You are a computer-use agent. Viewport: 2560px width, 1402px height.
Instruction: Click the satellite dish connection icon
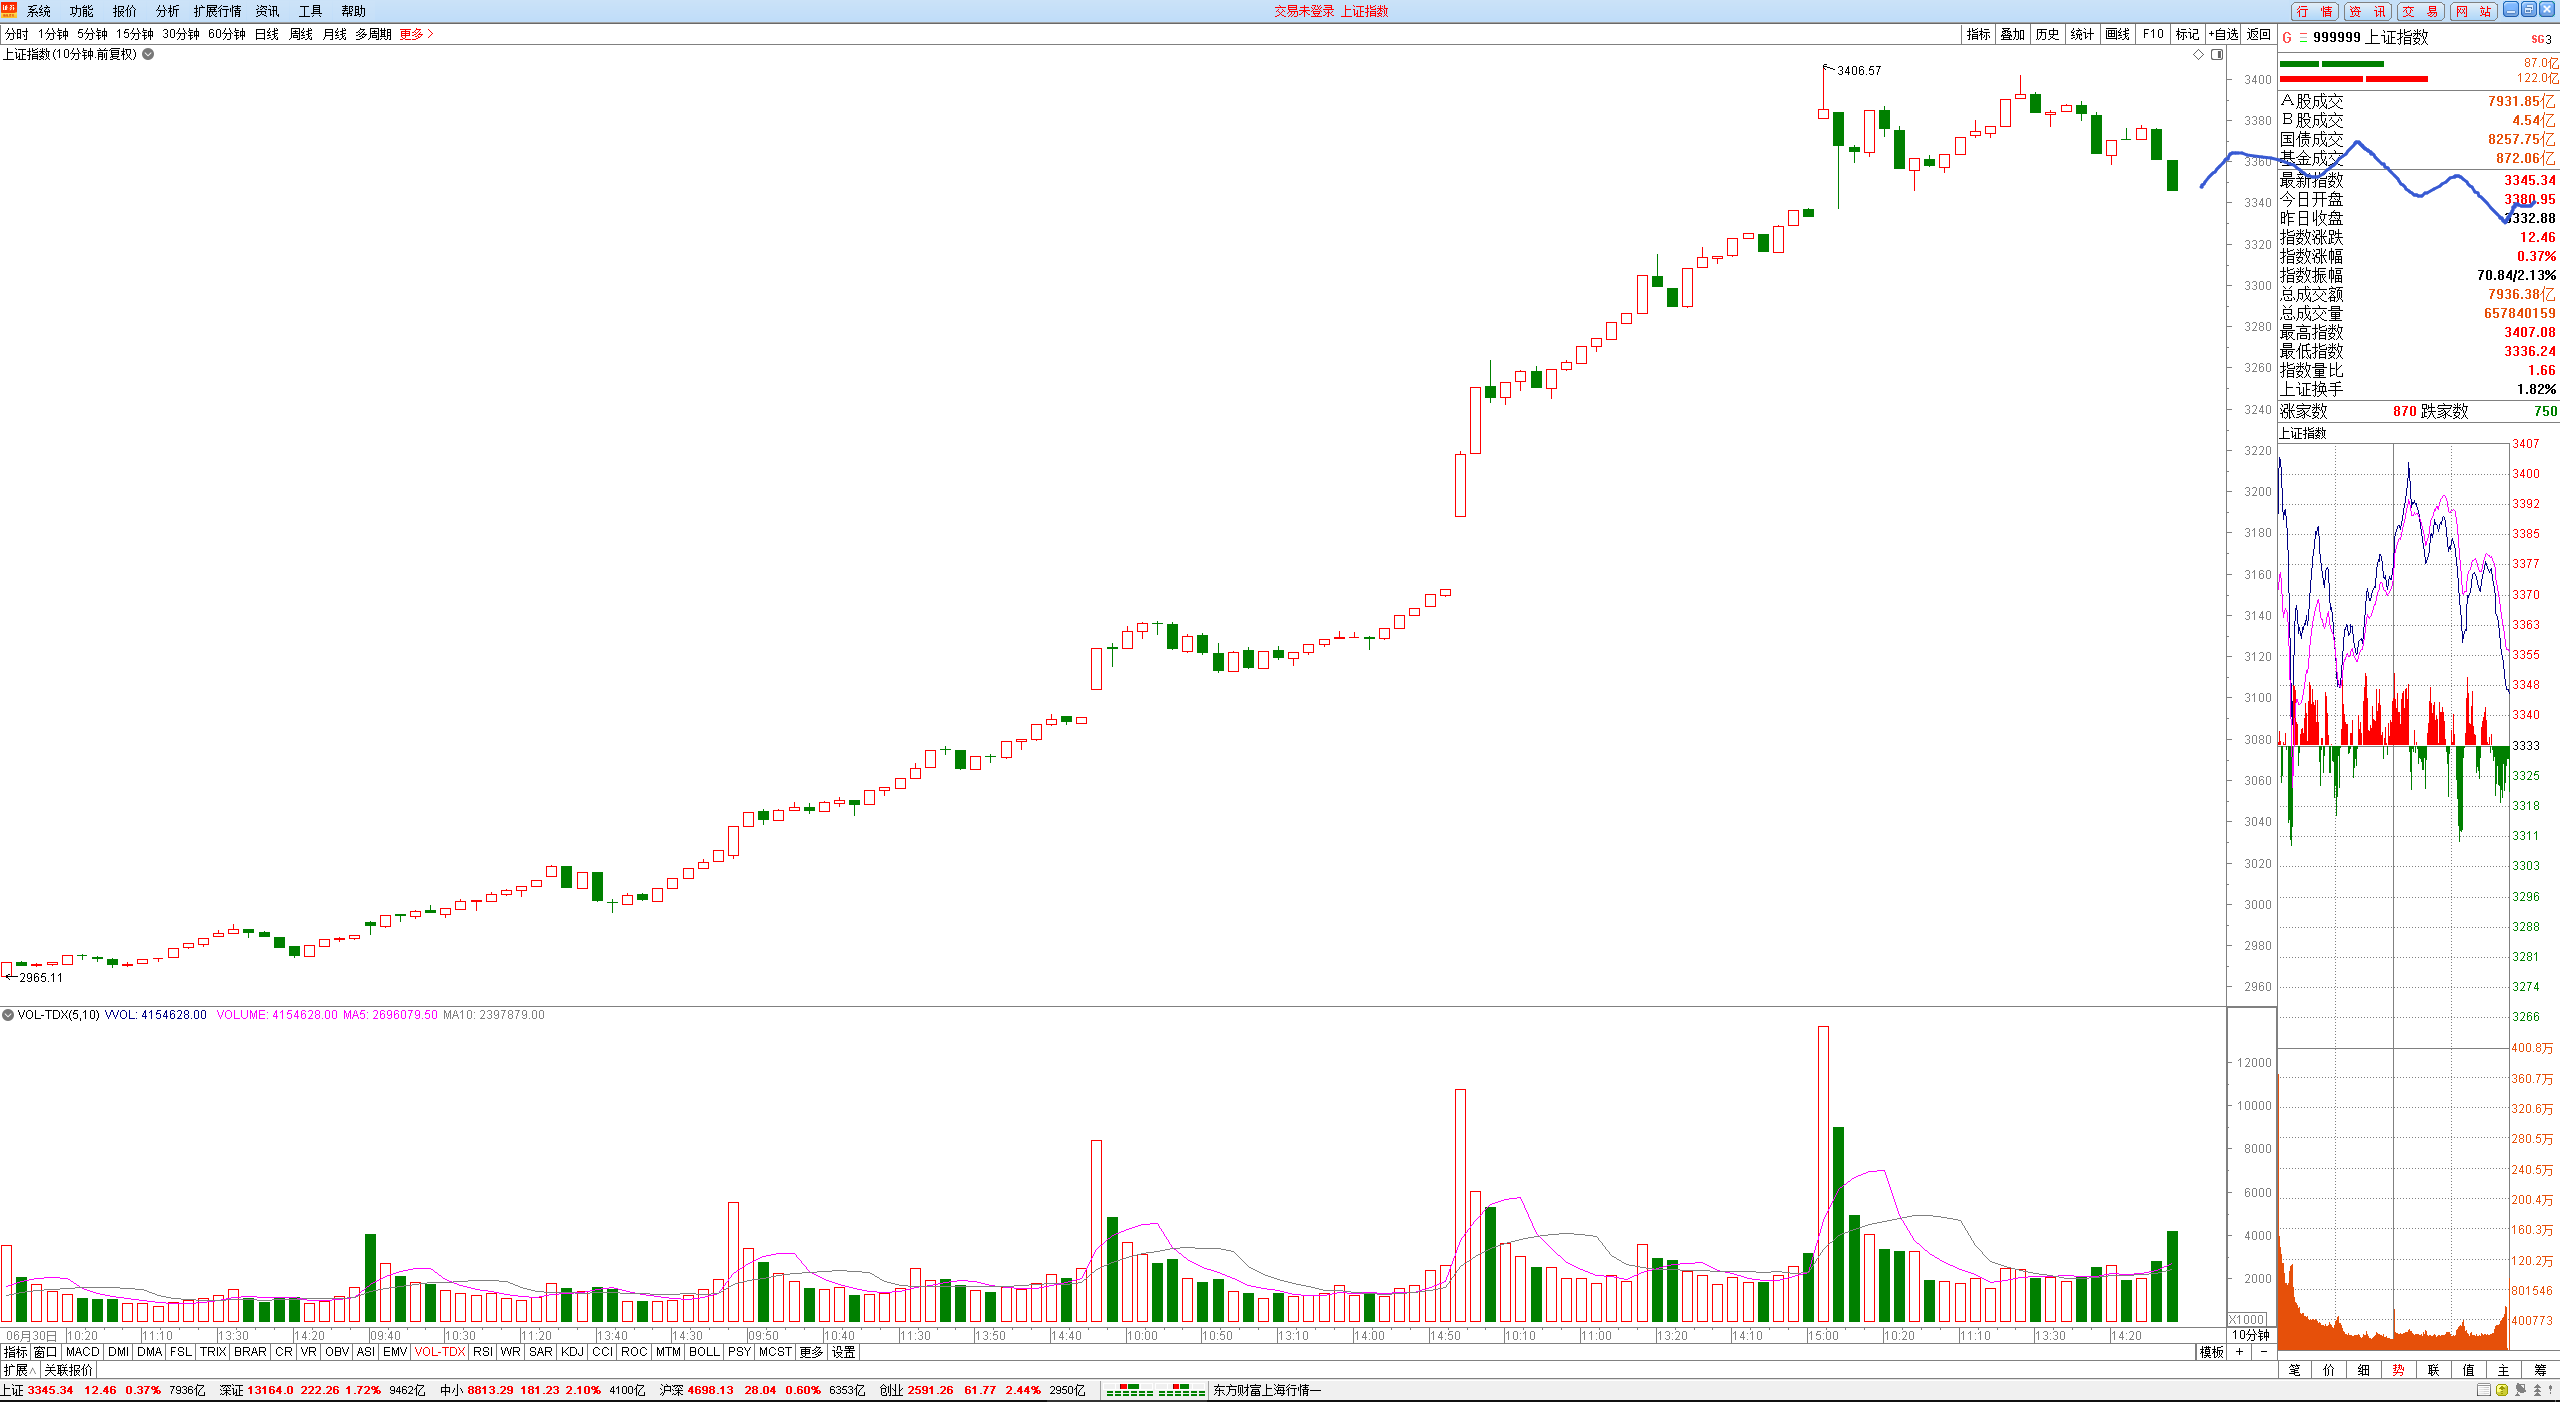click(2520, 1390)
